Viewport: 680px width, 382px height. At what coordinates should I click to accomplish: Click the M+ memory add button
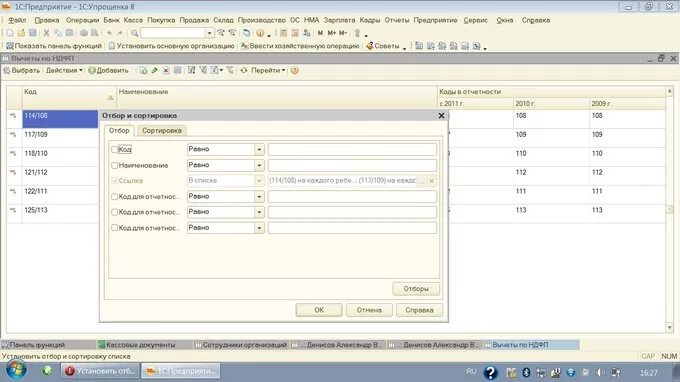coord(332,33)
